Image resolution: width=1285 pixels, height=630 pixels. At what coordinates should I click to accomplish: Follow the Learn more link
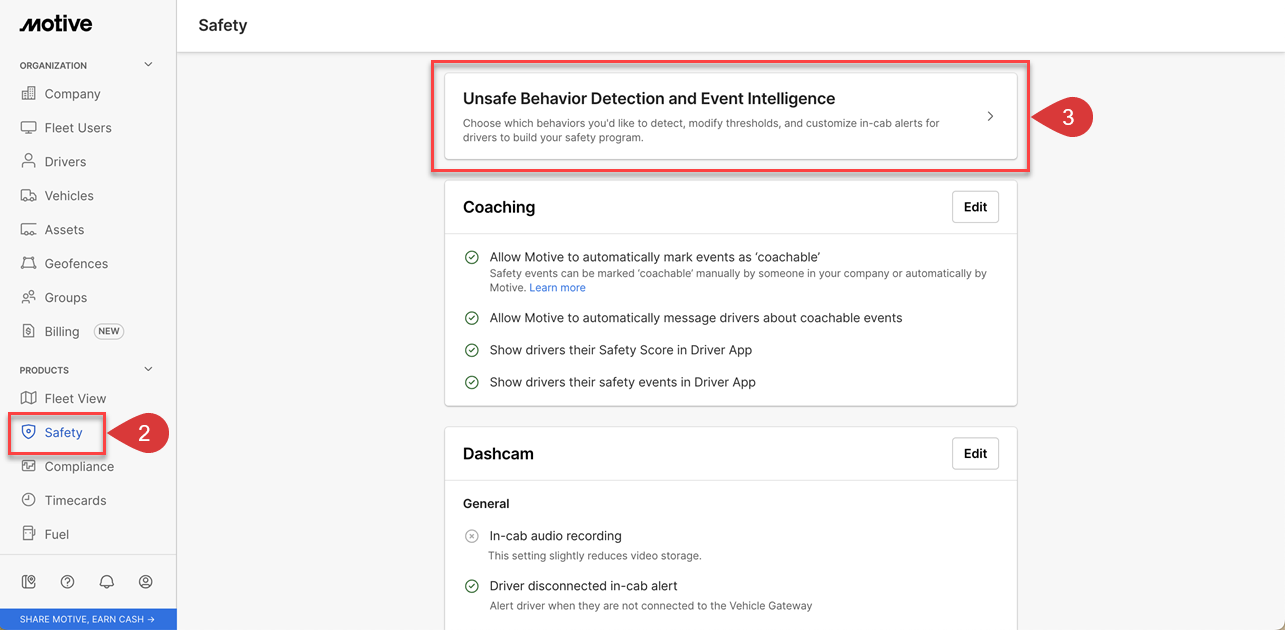click(x=557, y=288)
